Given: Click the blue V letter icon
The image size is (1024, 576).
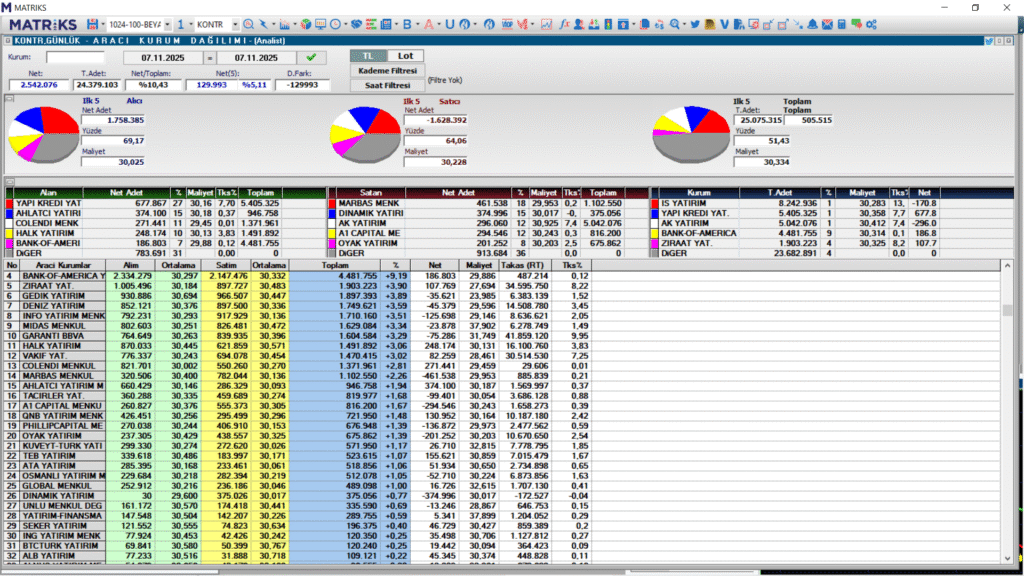Looking at the screenshot, I should click(724, 24).
